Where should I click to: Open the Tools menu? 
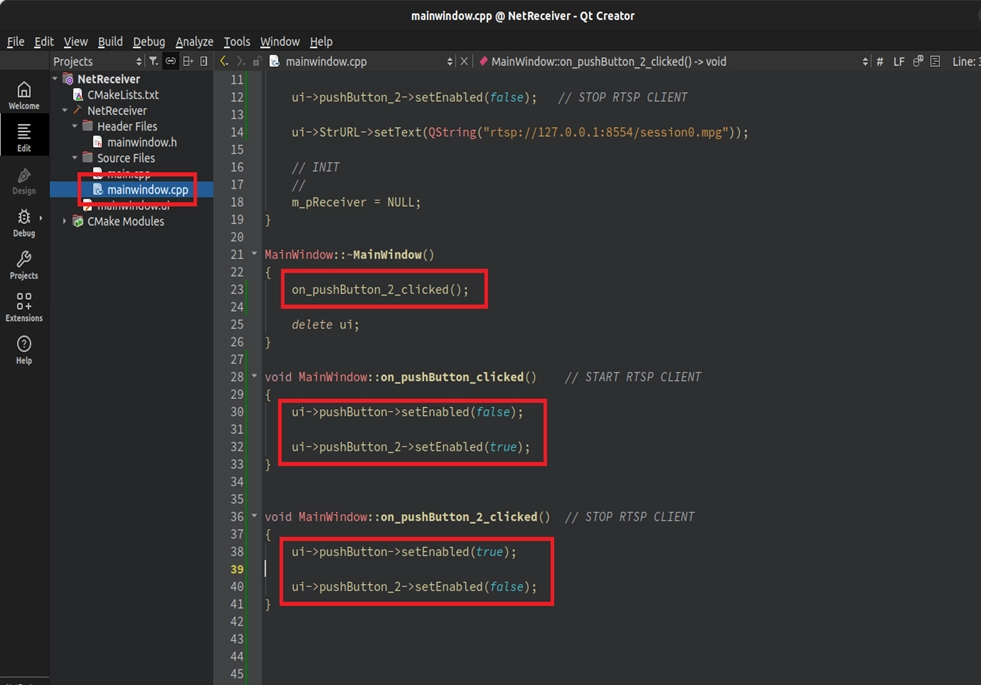tap(236, 41)
